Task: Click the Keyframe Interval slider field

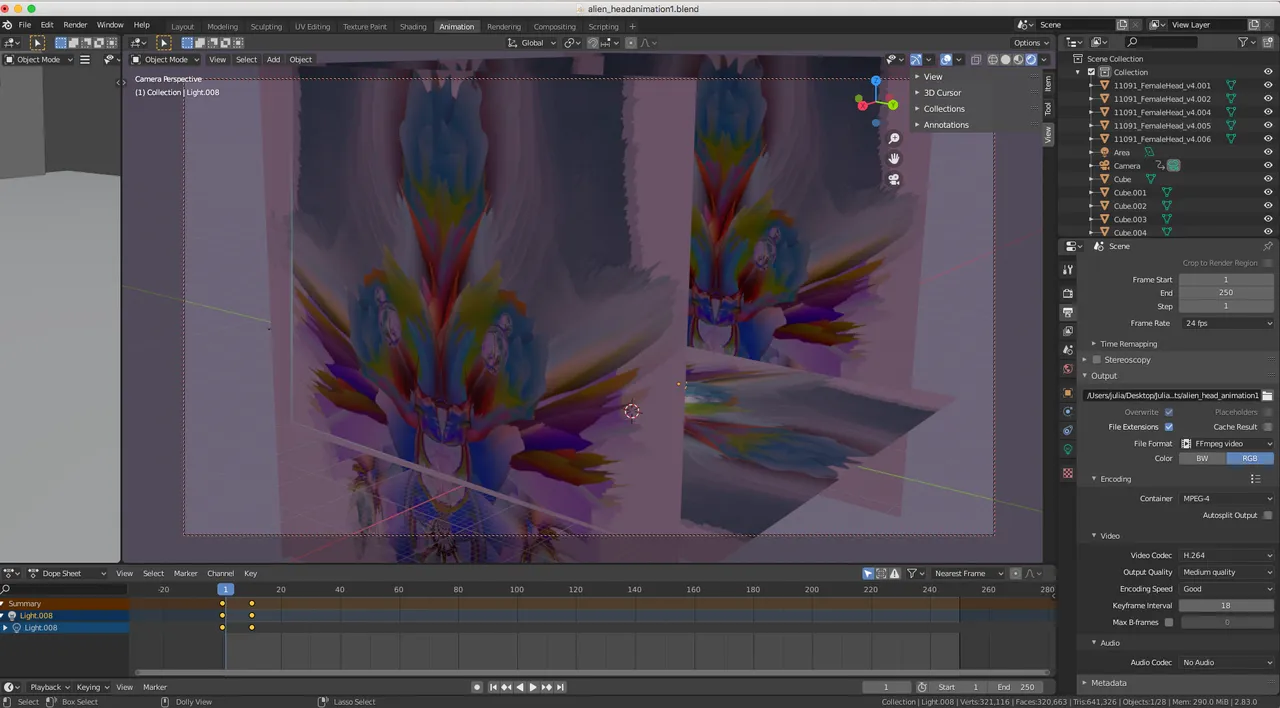Action: 1226,605
